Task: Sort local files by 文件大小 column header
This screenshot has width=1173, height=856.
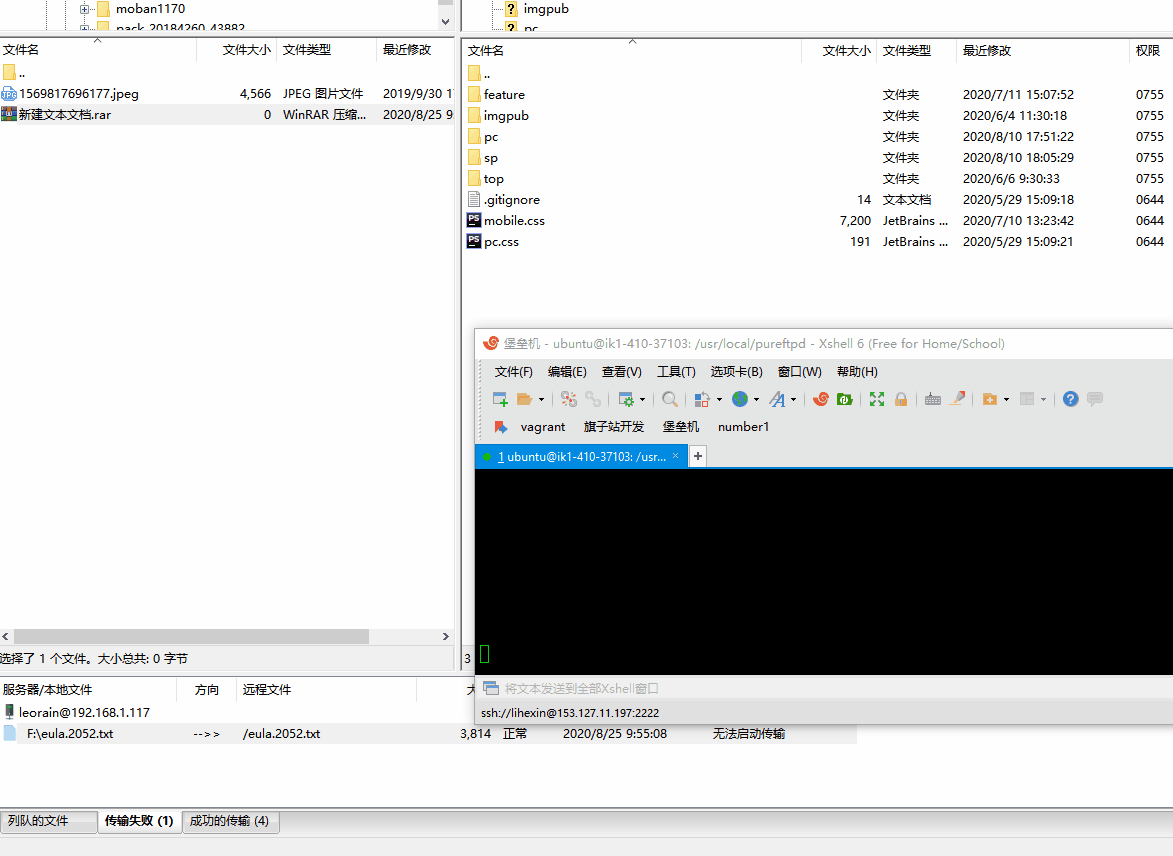Action: (236, 50)
